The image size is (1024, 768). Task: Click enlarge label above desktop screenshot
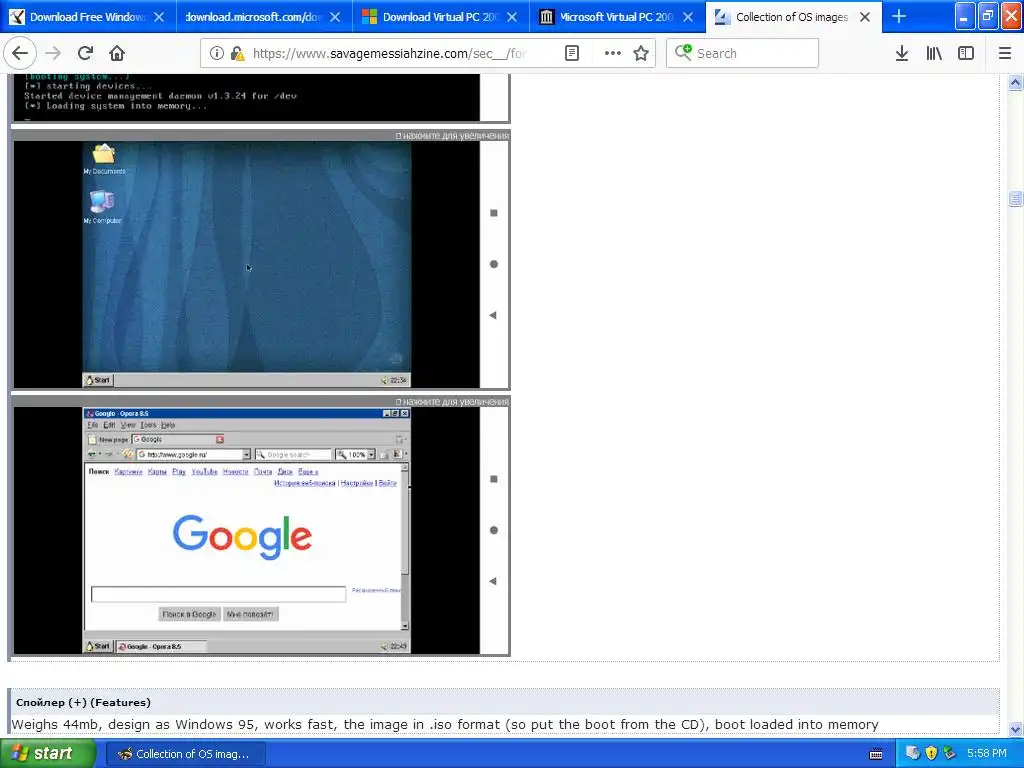pyautogui.click(x=452, y=136)
